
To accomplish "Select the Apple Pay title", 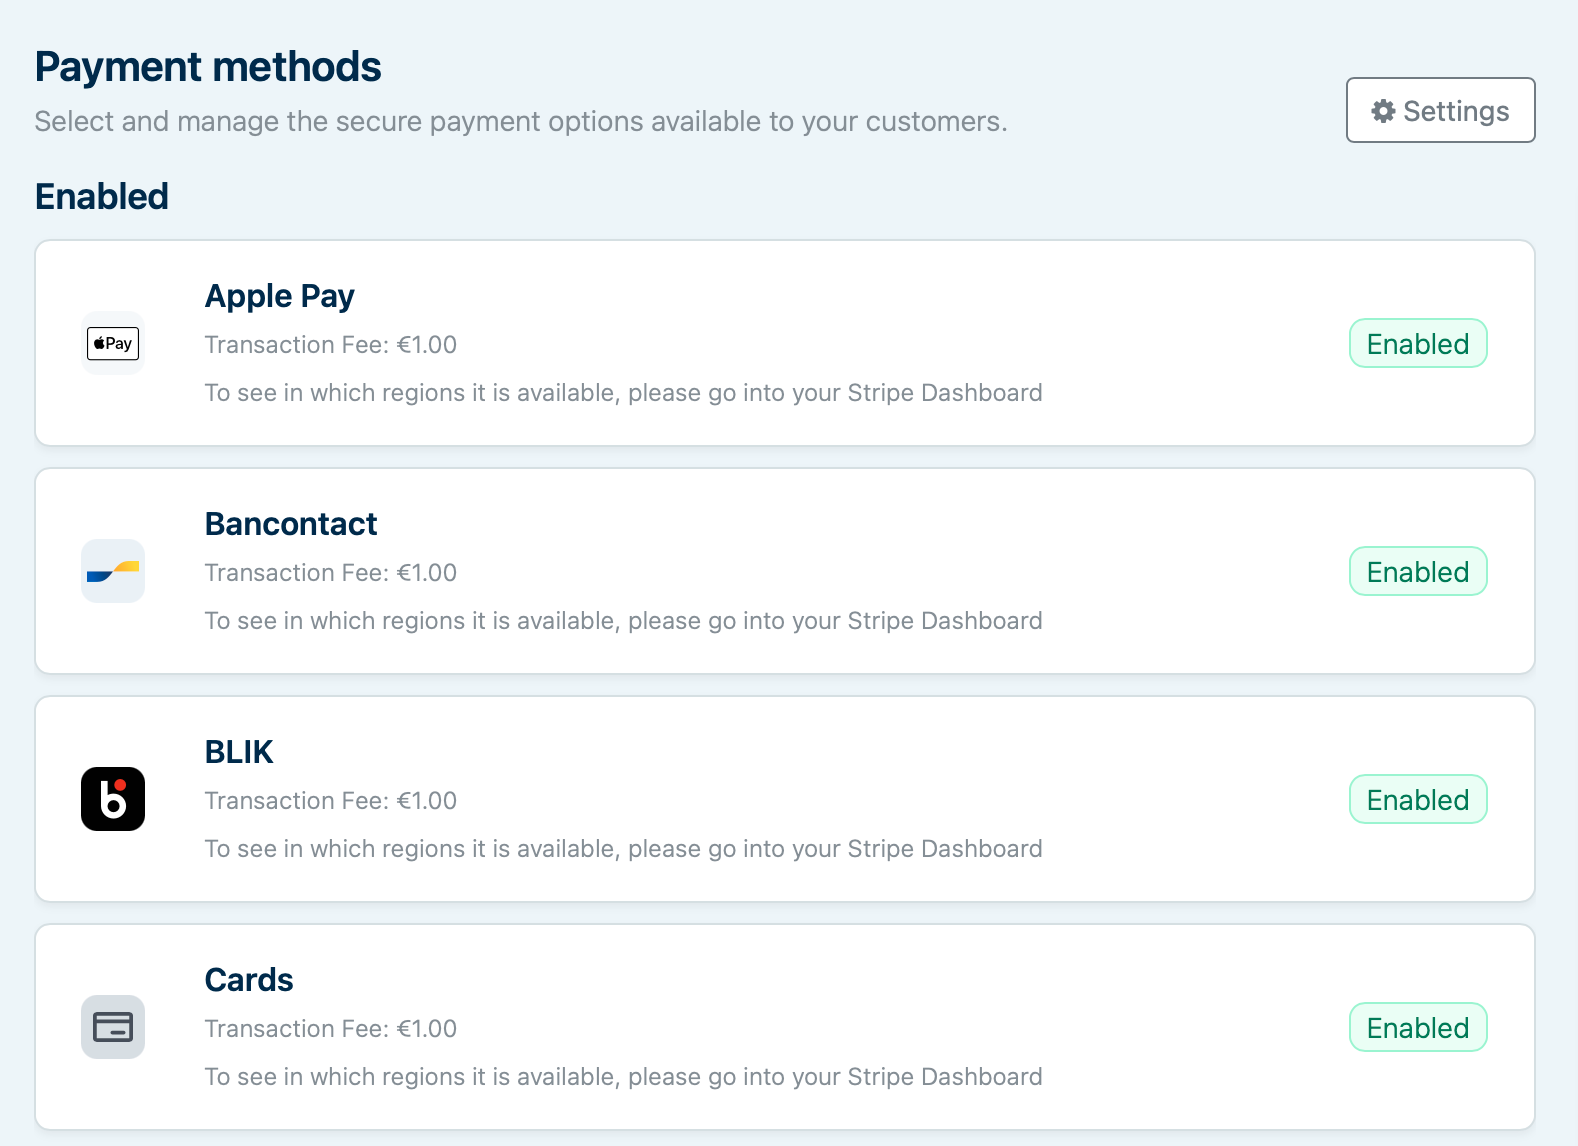I will 280,296.
